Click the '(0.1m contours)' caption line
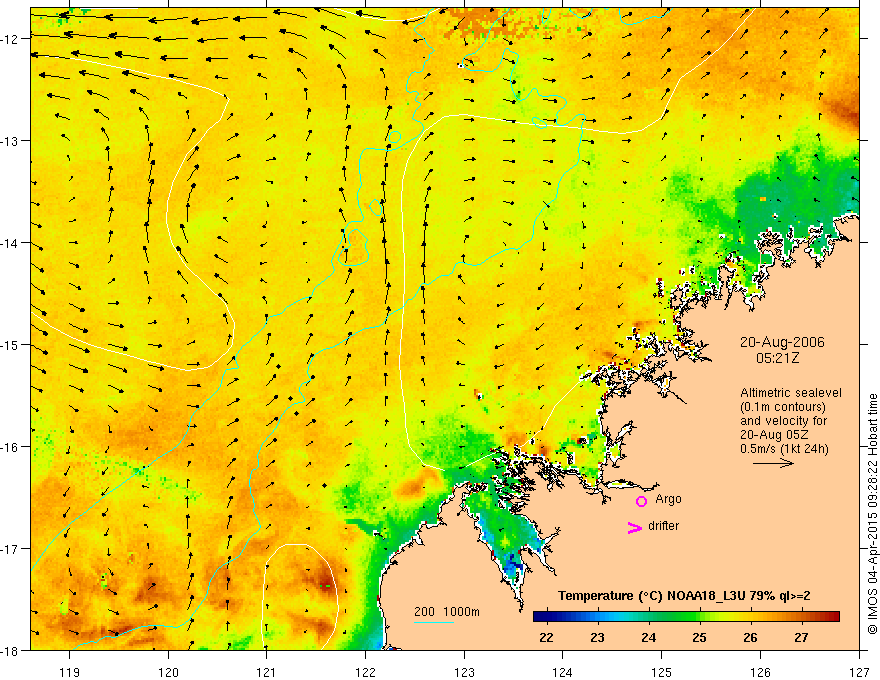Viewport: 880px width, 680px height. [x=783, y=407]
